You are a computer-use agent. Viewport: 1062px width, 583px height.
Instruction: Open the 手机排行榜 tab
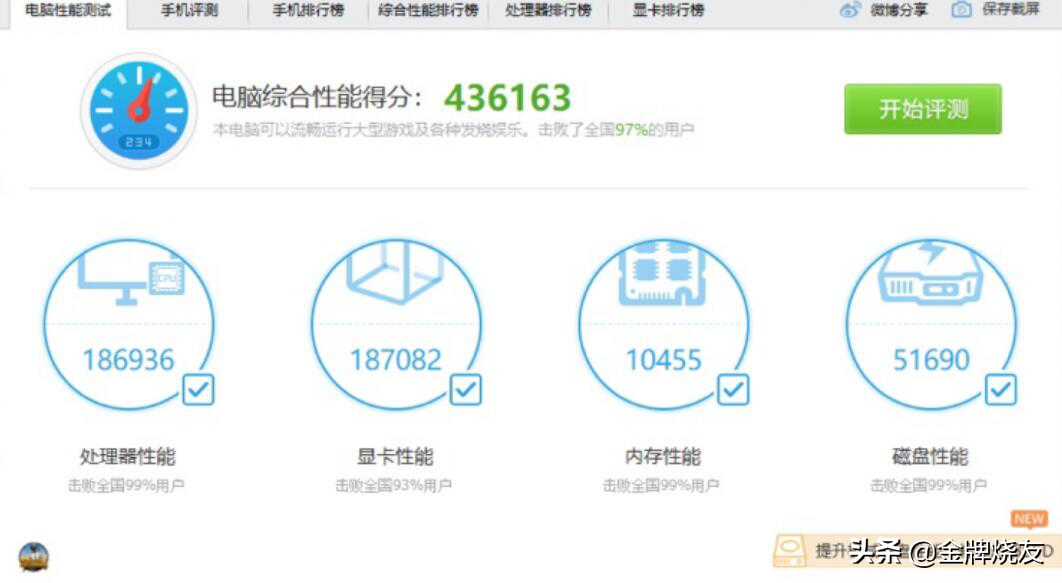[308, 11]
